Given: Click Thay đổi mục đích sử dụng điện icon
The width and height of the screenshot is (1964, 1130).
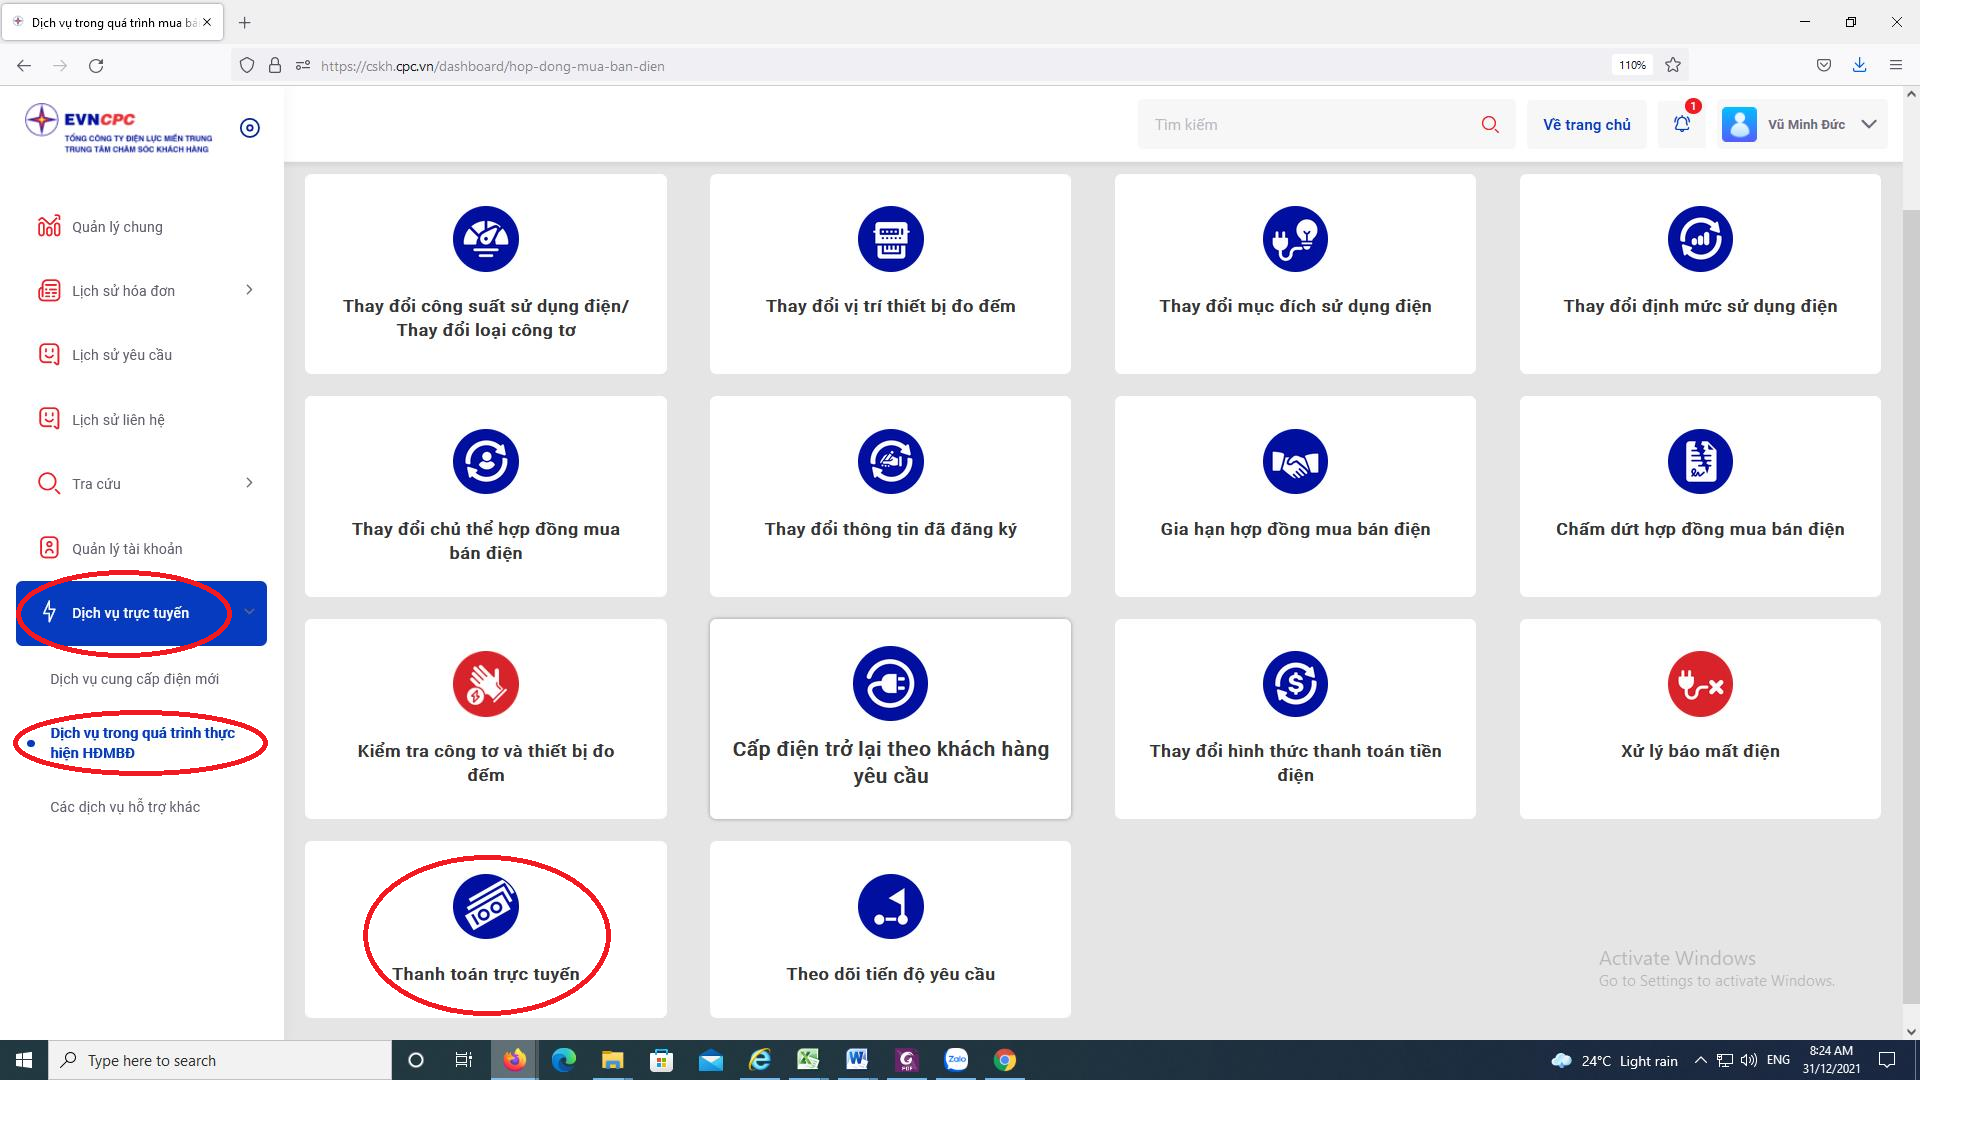Looking at the screenshot, I should click(x=1295, y=240).
